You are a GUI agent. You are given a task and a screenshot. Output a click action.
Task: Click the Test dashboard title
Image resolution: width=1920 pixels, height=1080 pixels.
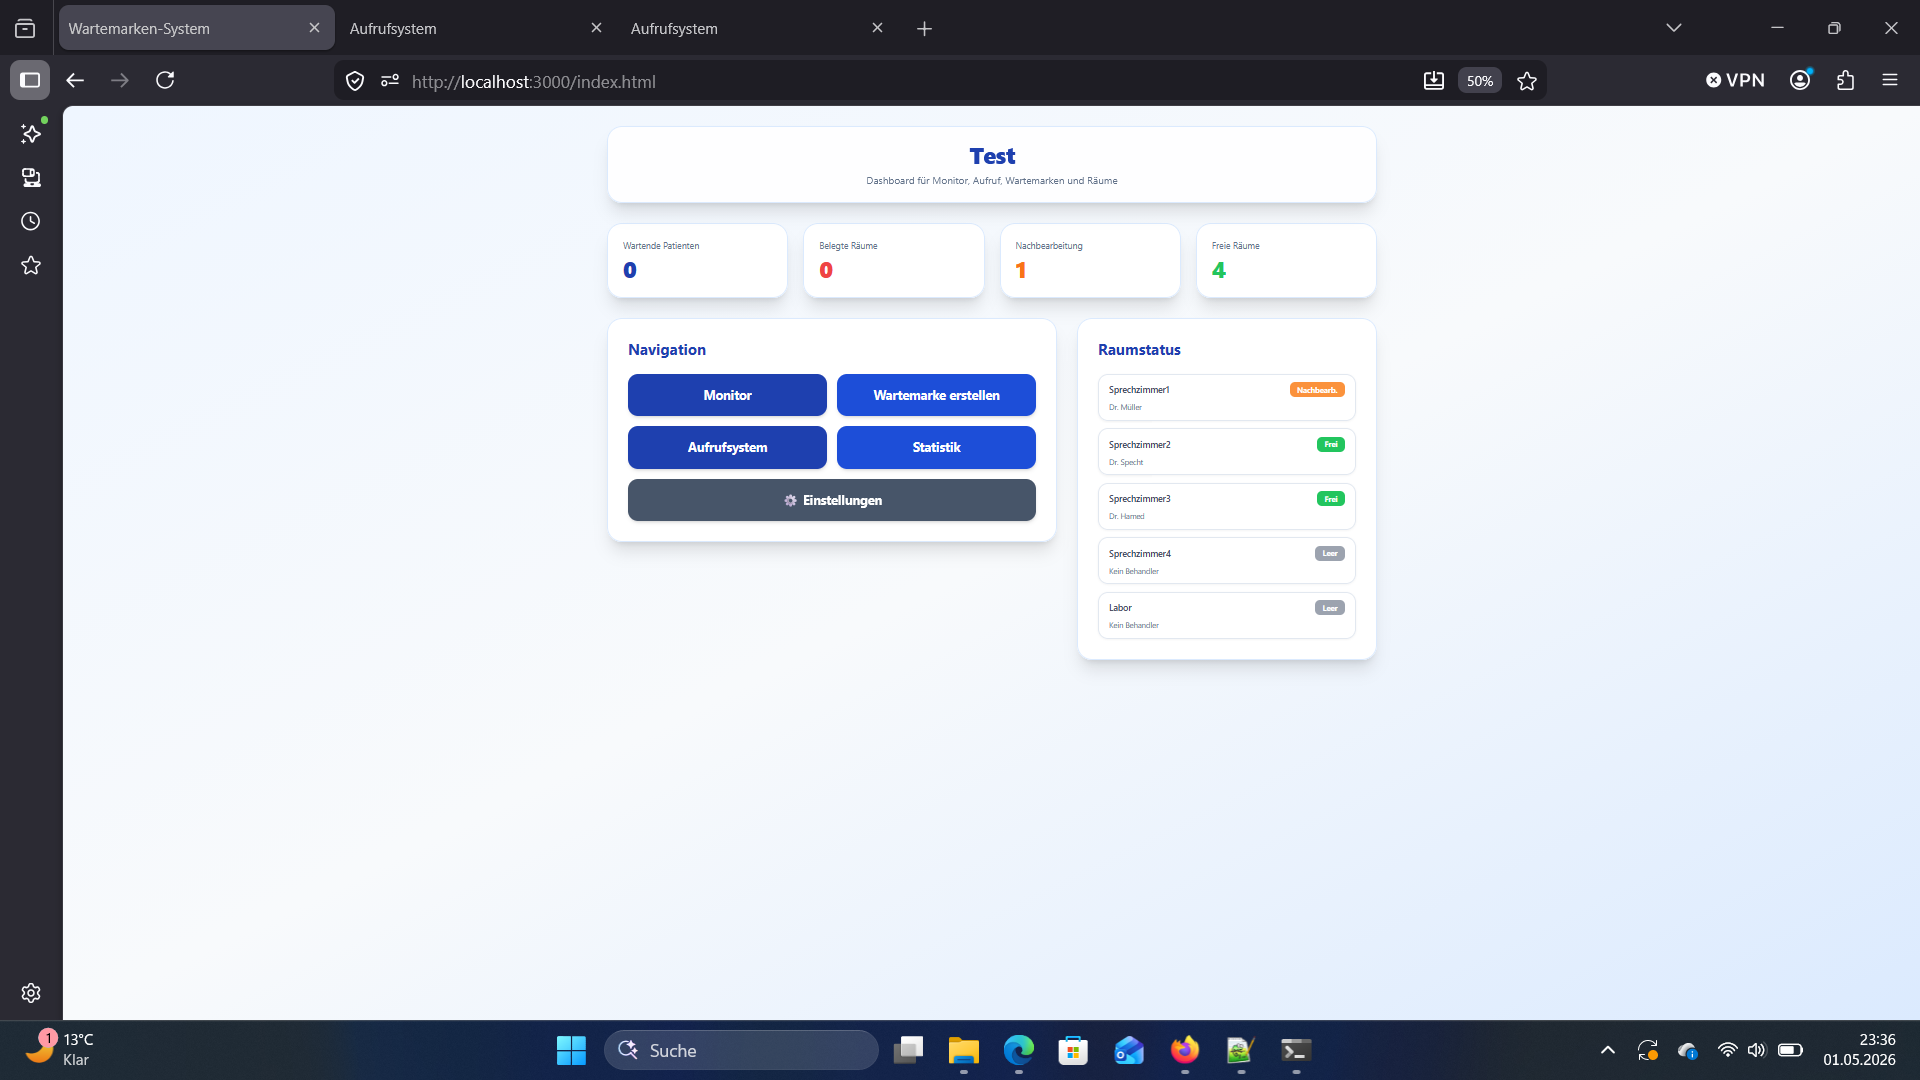(992, 156)
